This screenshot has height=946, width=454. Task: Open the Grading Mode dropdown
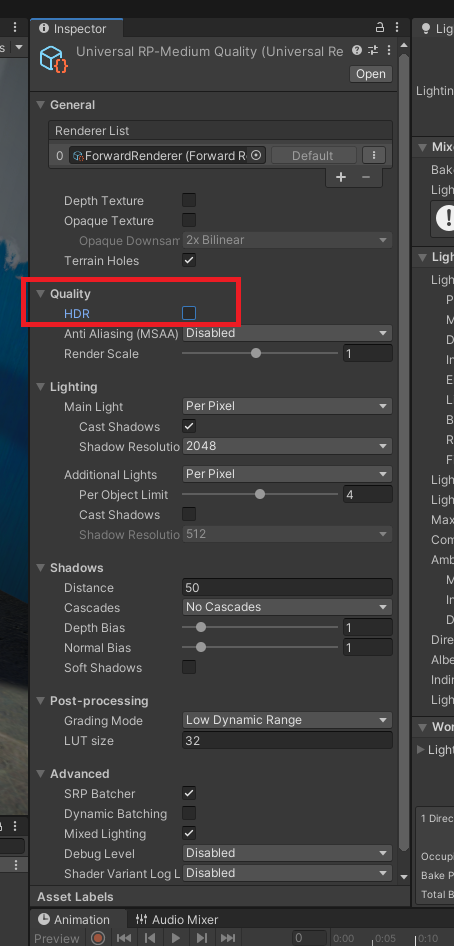[x=287, y=720]
